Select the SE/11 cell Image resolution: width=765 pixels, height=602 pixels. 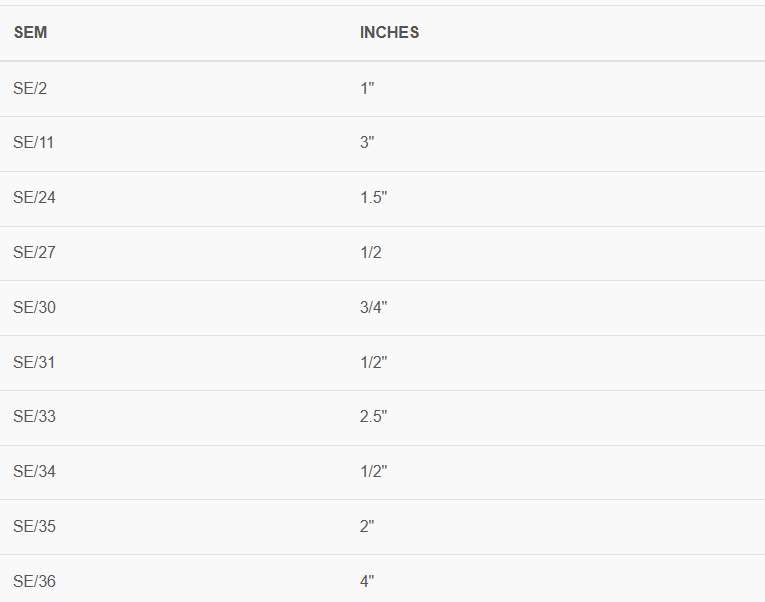[33, 142]
